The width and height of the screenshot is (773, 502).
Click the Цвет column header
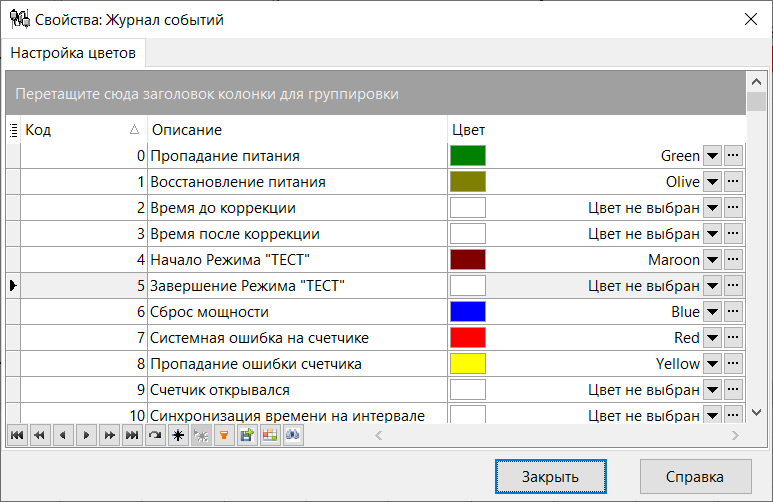(x=597, y=130)
